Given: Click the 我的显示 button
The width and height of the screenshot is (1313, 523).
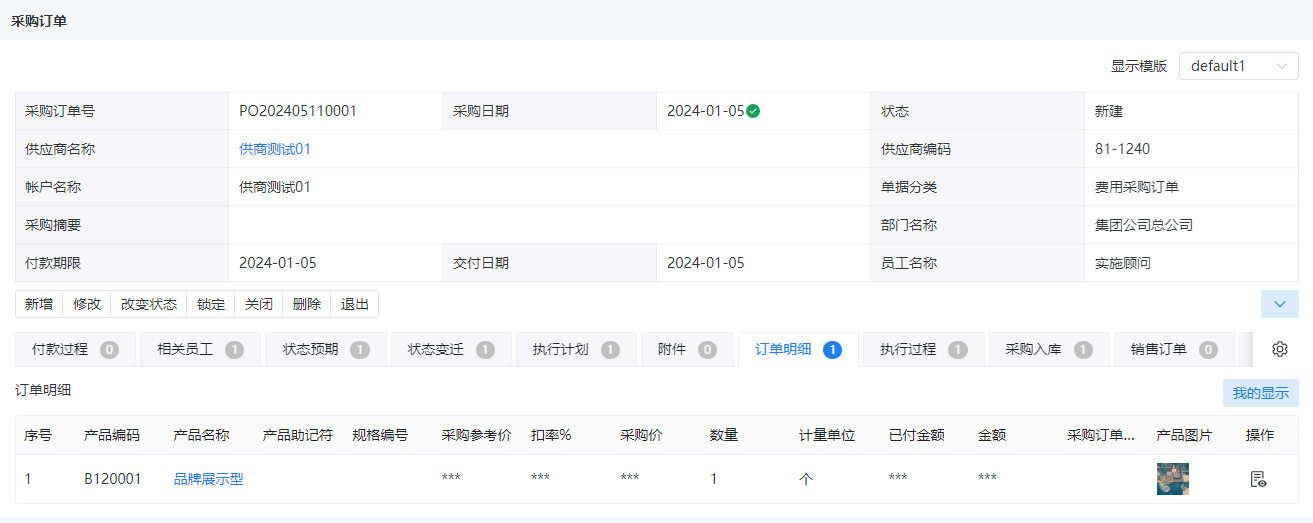Looking at the screenshot, I should click(1261, 393).
